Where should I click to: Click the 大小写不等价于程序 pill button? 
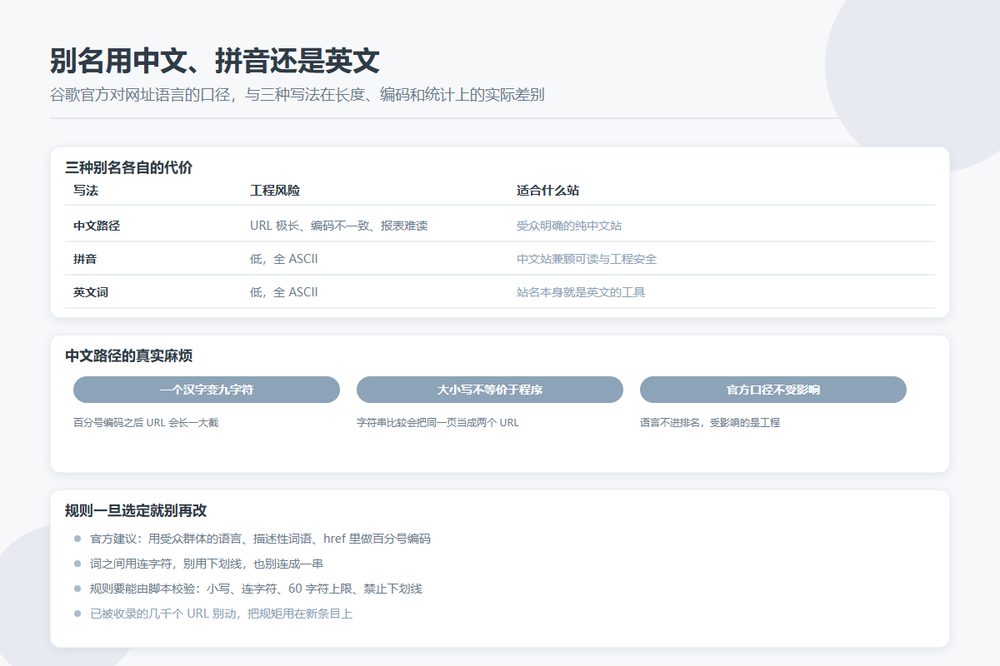(x=489, y=389)
